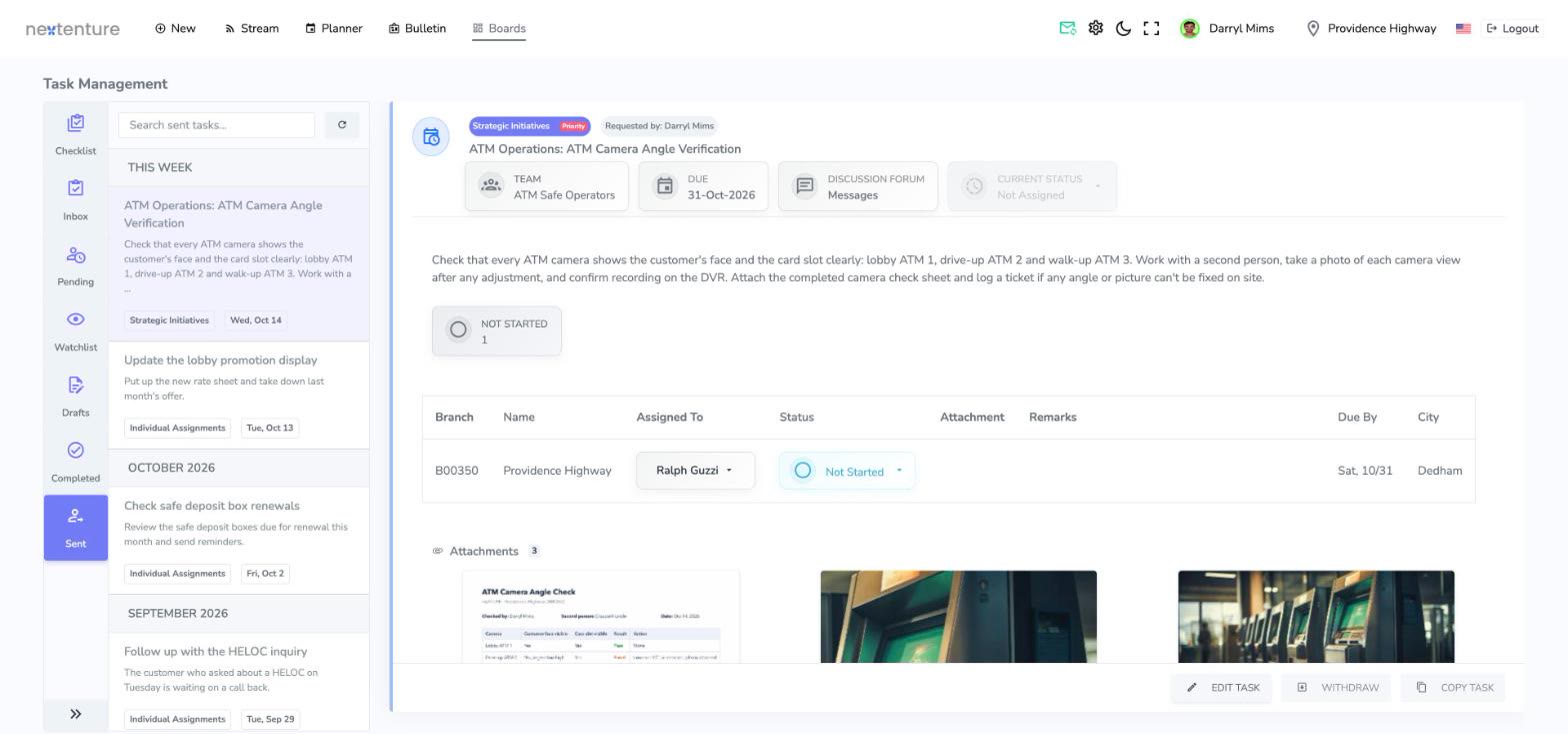Go to the Bulletin menu item
Viewport: 1568px width, 734px height.
(x=417, y=28)
